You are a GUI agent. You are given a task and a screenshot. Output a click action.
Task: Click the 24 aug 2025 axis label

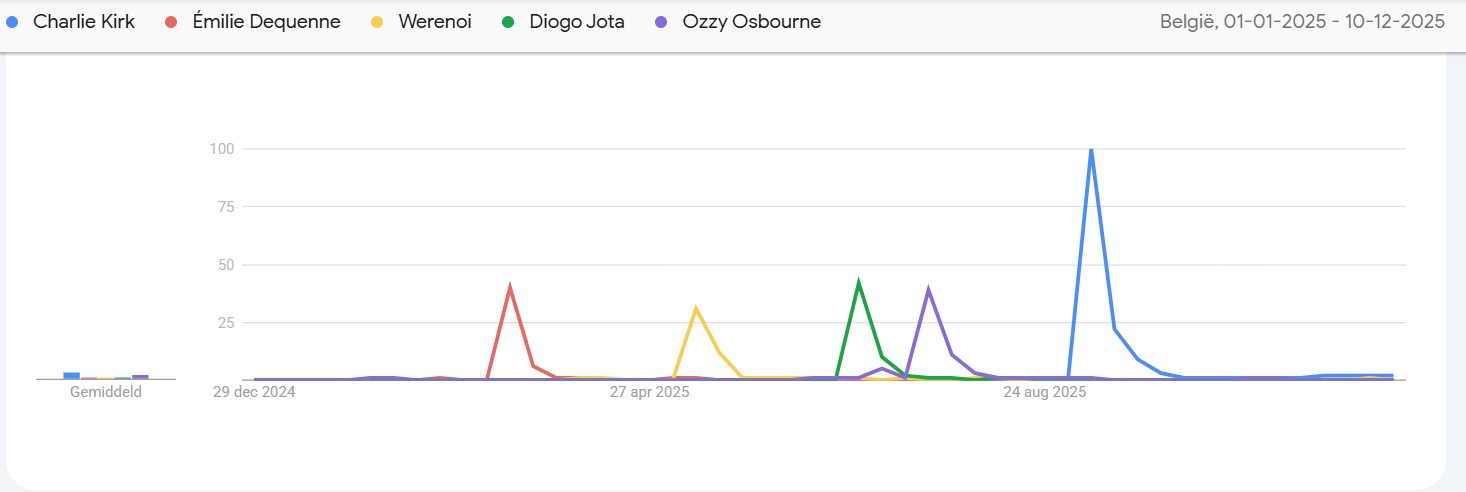(x=1045, y=392)
